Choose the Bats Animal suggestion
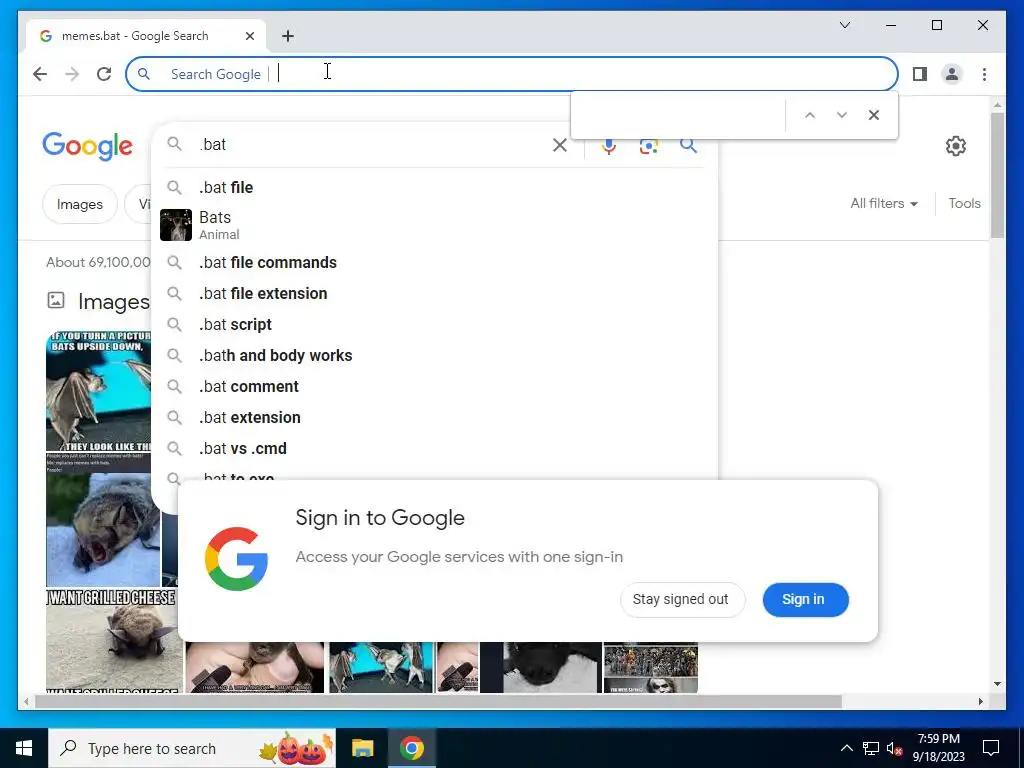Image resolution: width=1024 pixels, height=768 pixels. 434,225
